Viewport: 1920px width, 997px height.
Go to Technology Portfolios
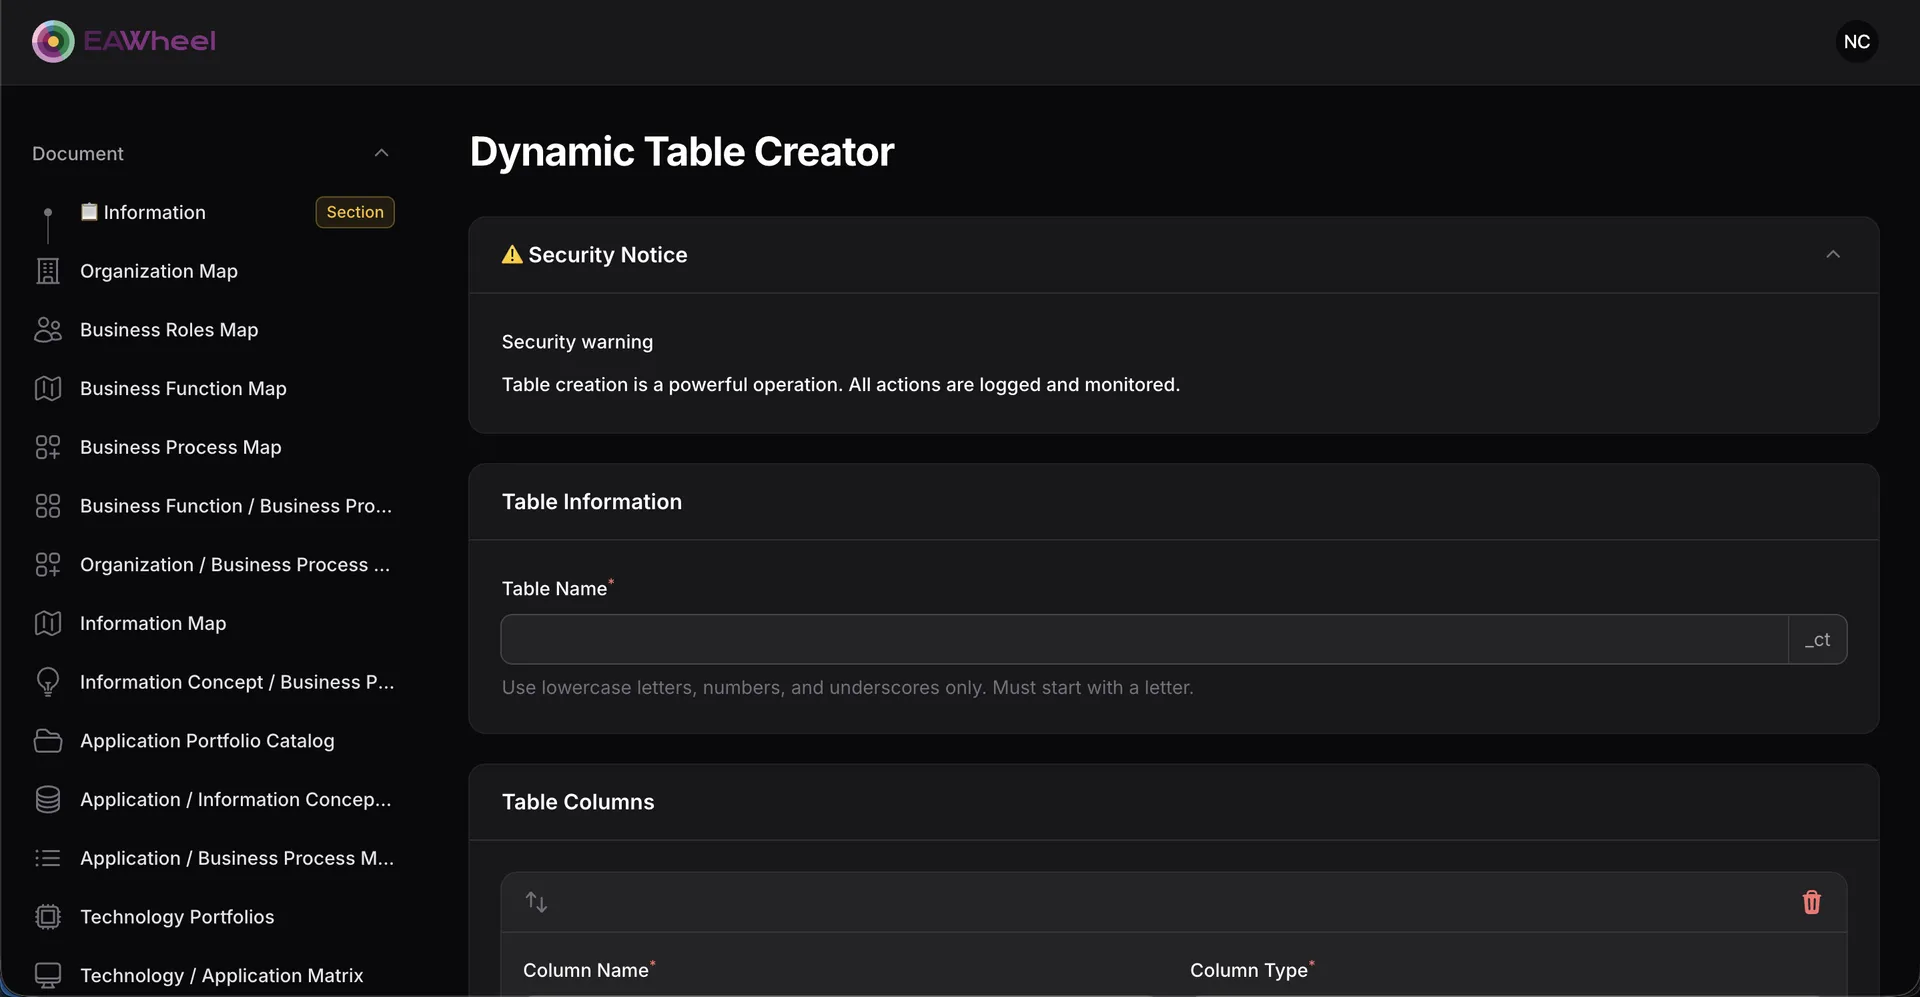pos(177,917)
